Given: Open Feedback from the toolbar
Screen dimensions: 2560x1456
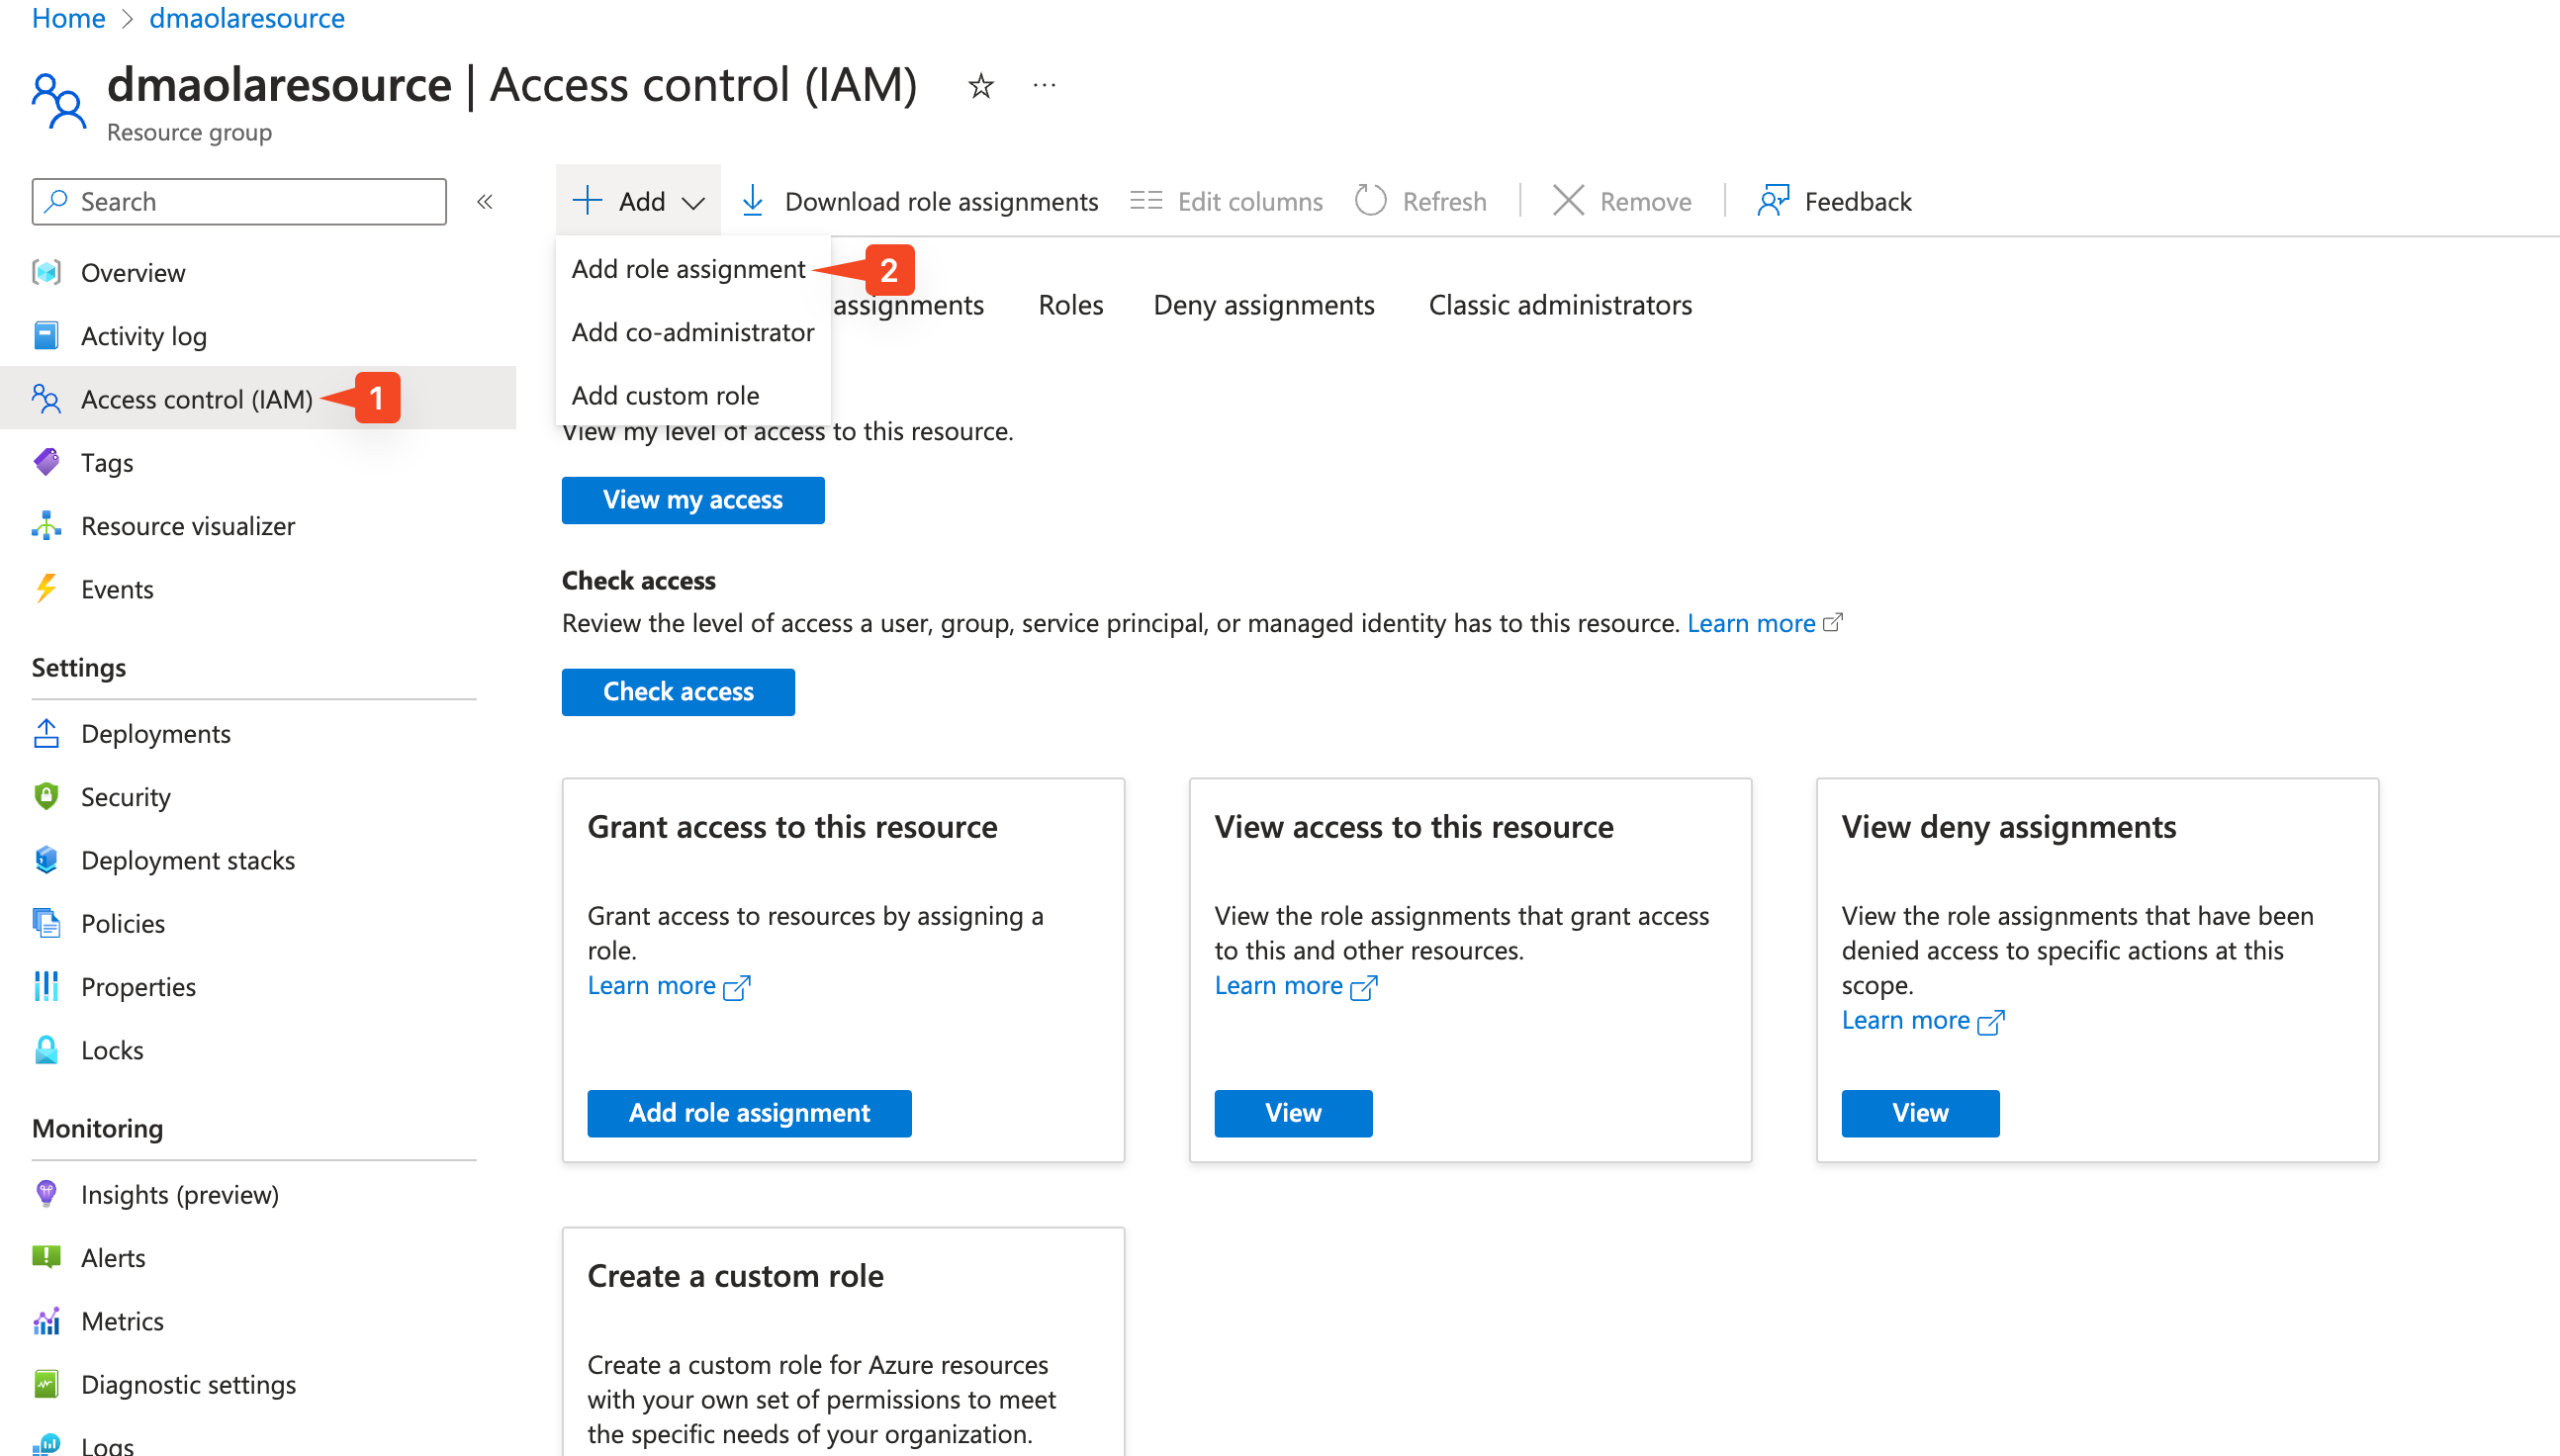Looking at the screenshot, I should (1835, 202).
